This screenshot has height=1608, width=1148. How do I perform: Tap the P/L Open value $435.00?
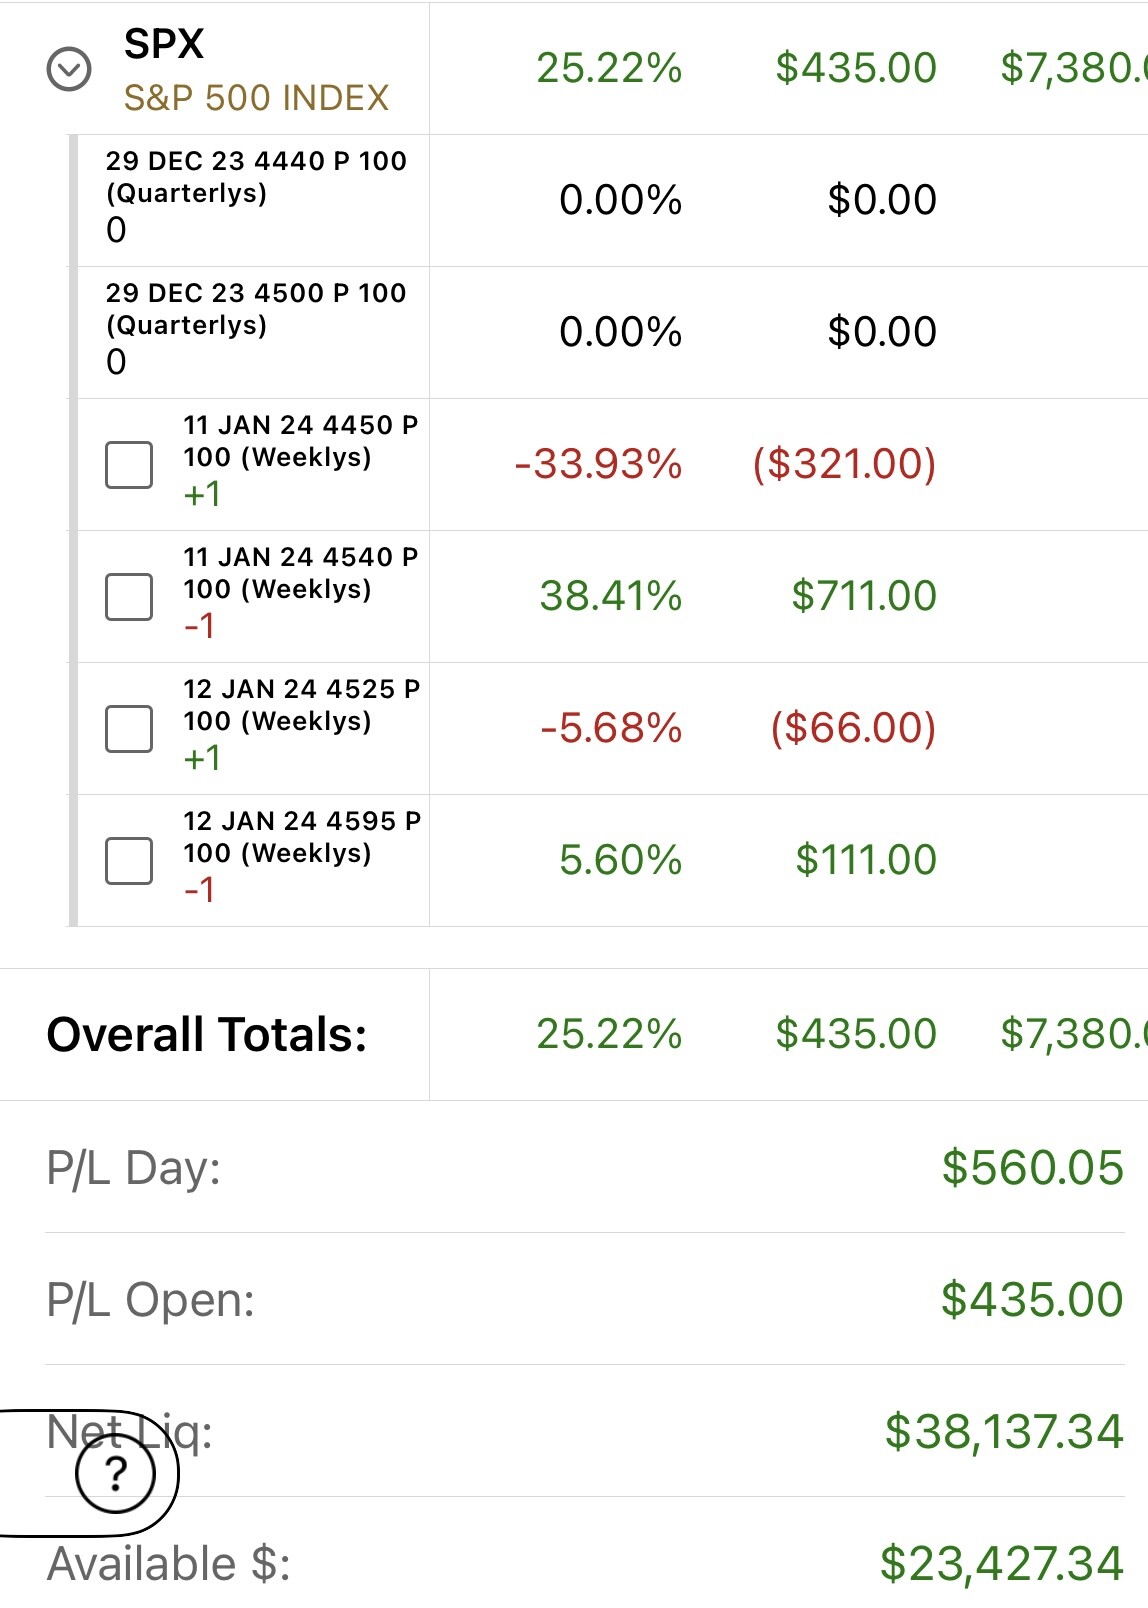click(x=1032, y=1300)
